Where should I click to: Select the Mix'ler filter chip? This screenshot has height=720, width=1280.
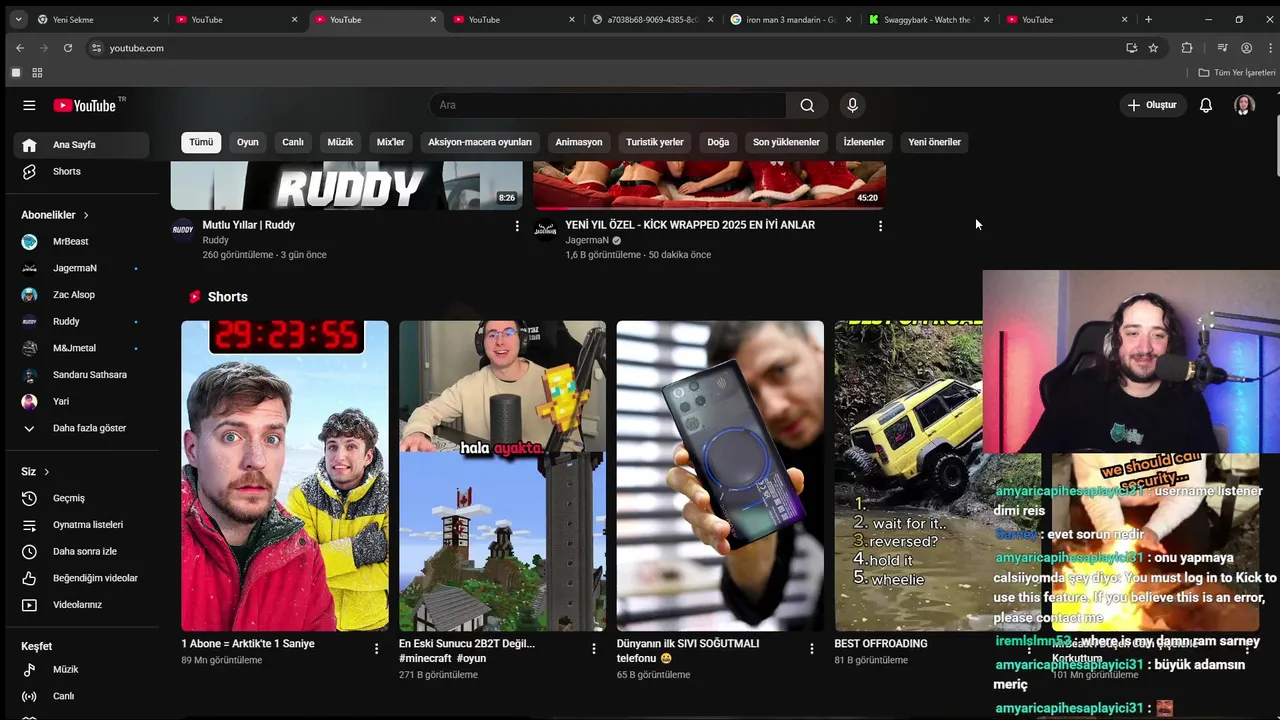(x=391, y=142)
